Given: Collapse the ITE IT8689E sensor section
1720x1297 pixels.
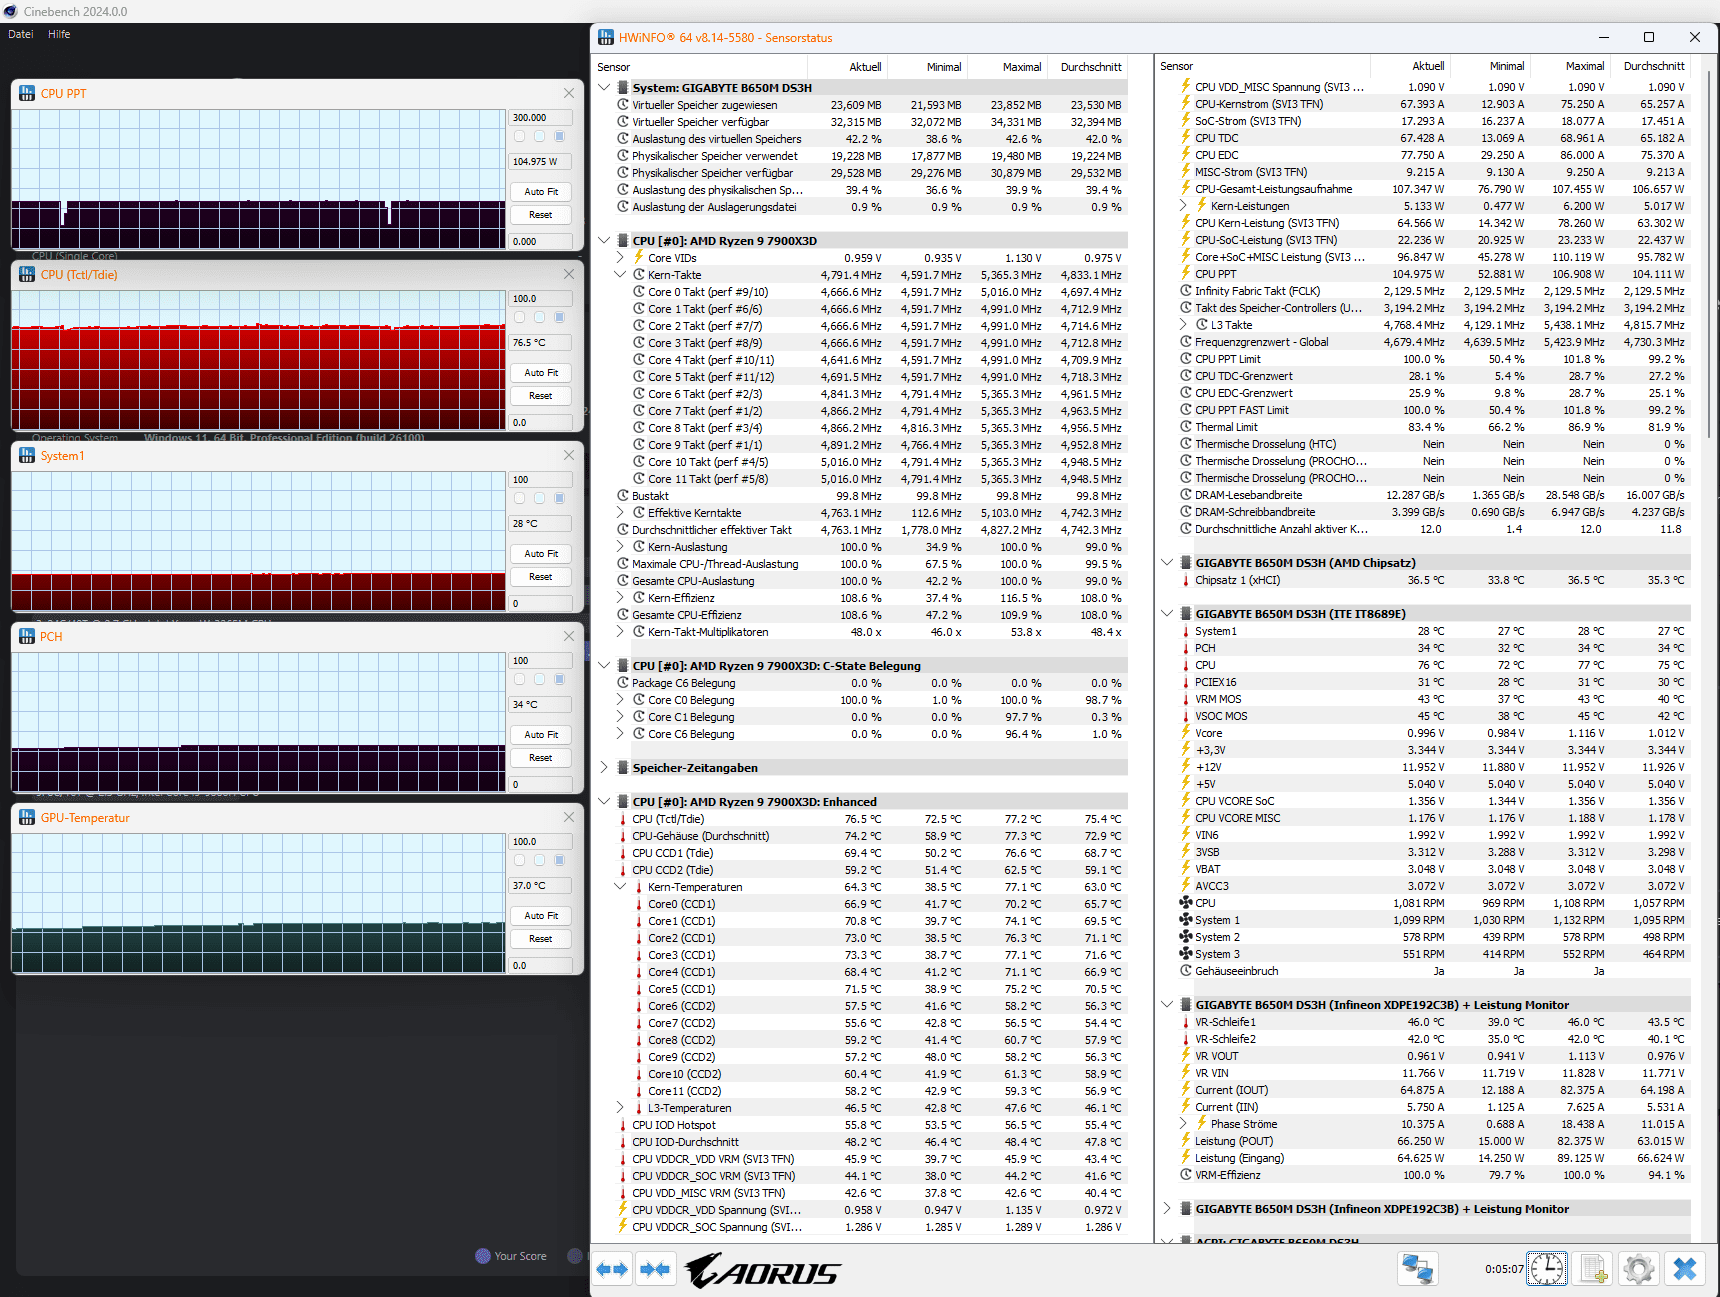Looking at the screenshot, I should tap(1167, 614).
